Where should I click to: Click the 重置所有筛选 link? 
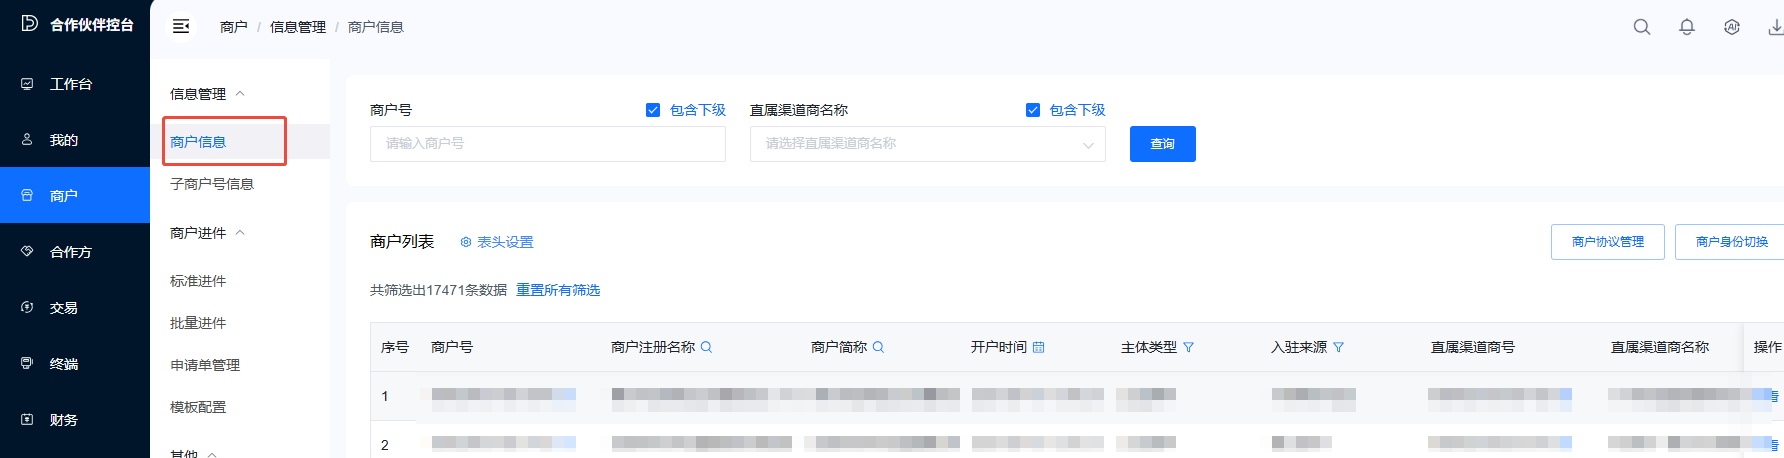pyautogui.click(x=558, y=290)
